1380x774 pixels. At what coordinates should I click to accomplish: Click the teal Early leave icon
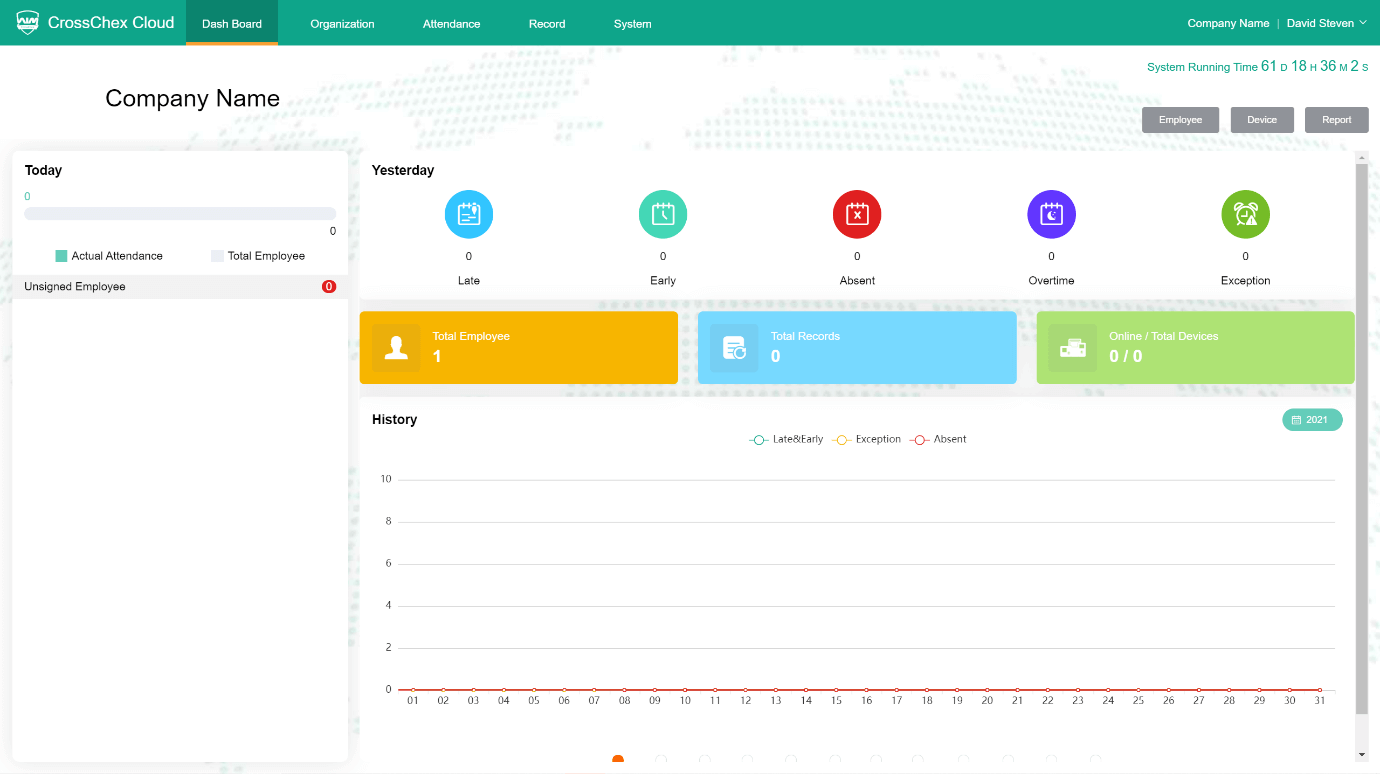[663, 214]
